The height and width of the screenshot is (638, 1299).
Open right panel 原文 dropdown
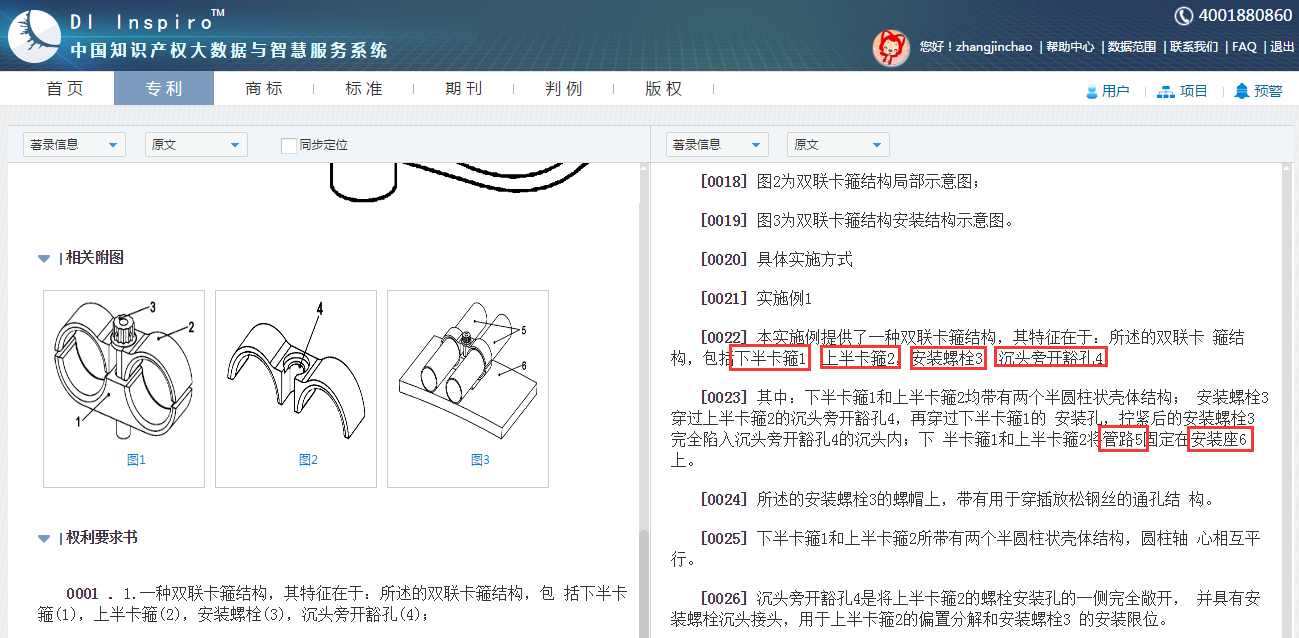pyautogui.click(x=838, y=145)
